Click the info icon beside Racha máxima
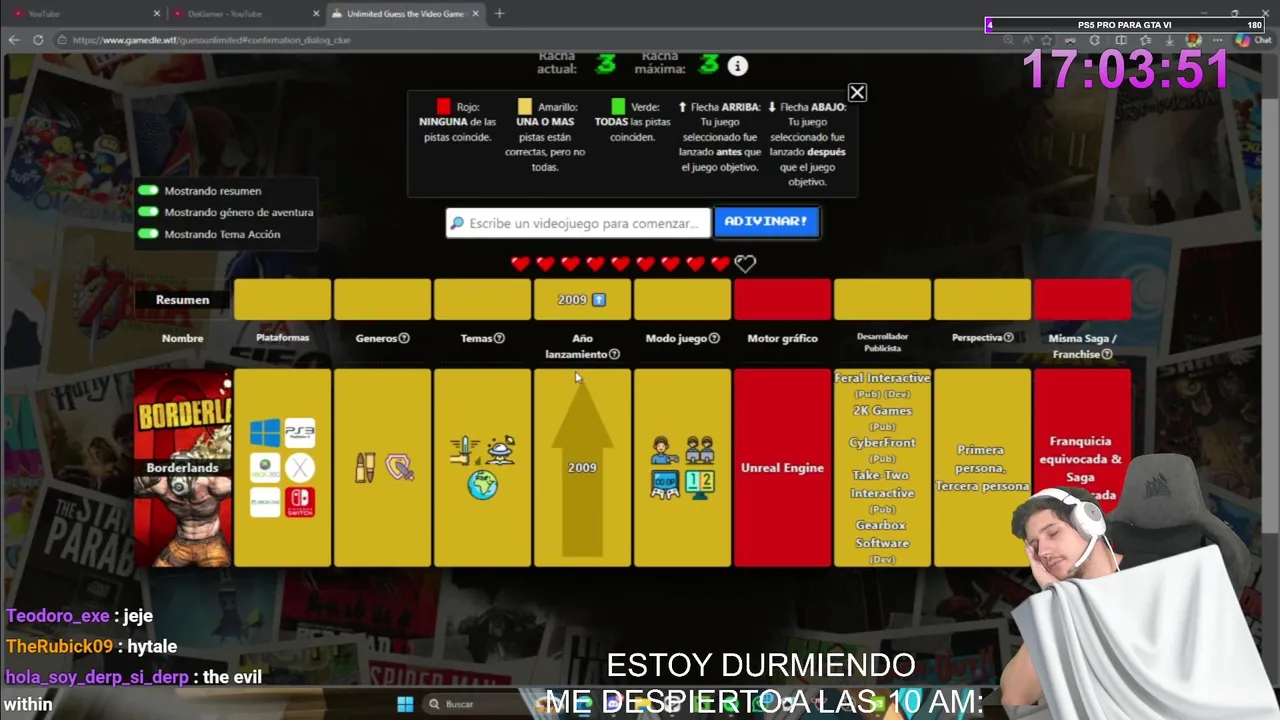This screenshot has height=720, width=1280. (738, 66)
